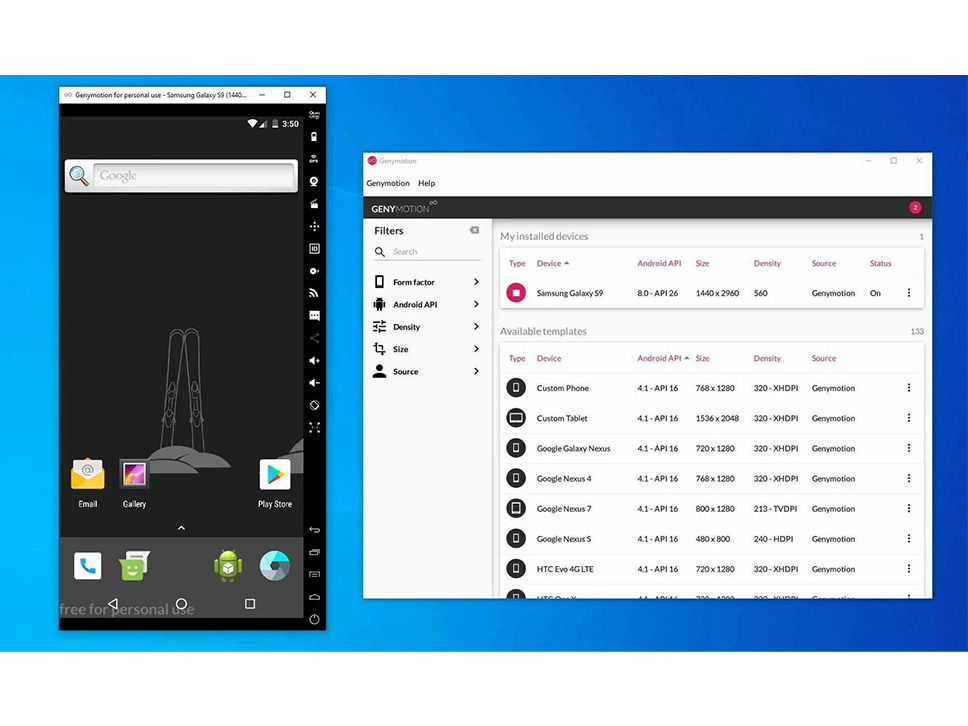Image resolution: width=968 pixels, height=726 pixels.
Task: Launch the Play Store app
Action: (275, 484)
